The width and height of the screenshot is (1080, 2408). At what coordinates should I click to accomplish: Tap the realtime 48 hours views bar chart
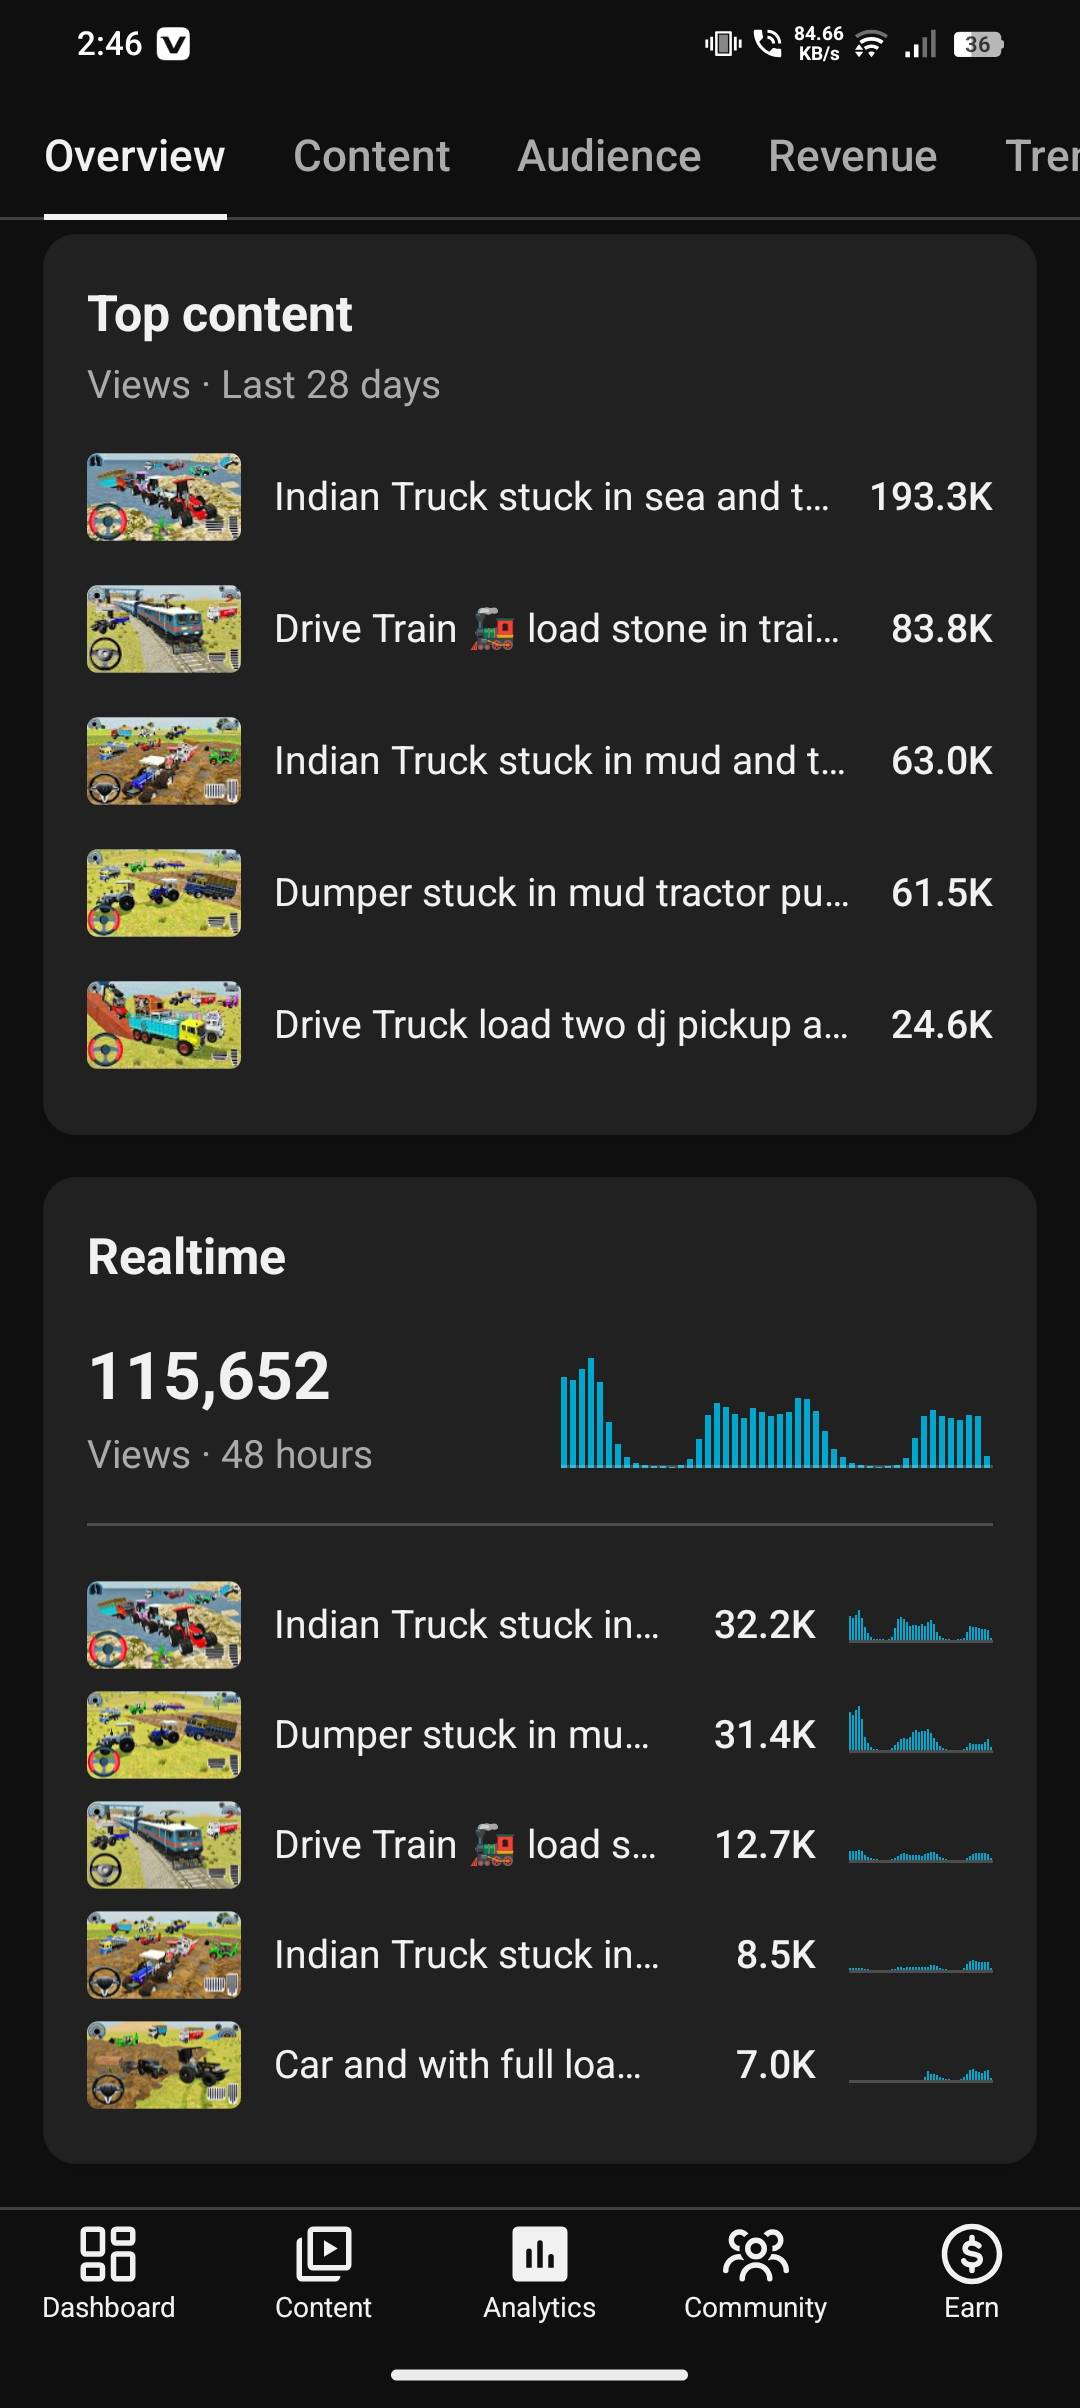(776, 1413)
